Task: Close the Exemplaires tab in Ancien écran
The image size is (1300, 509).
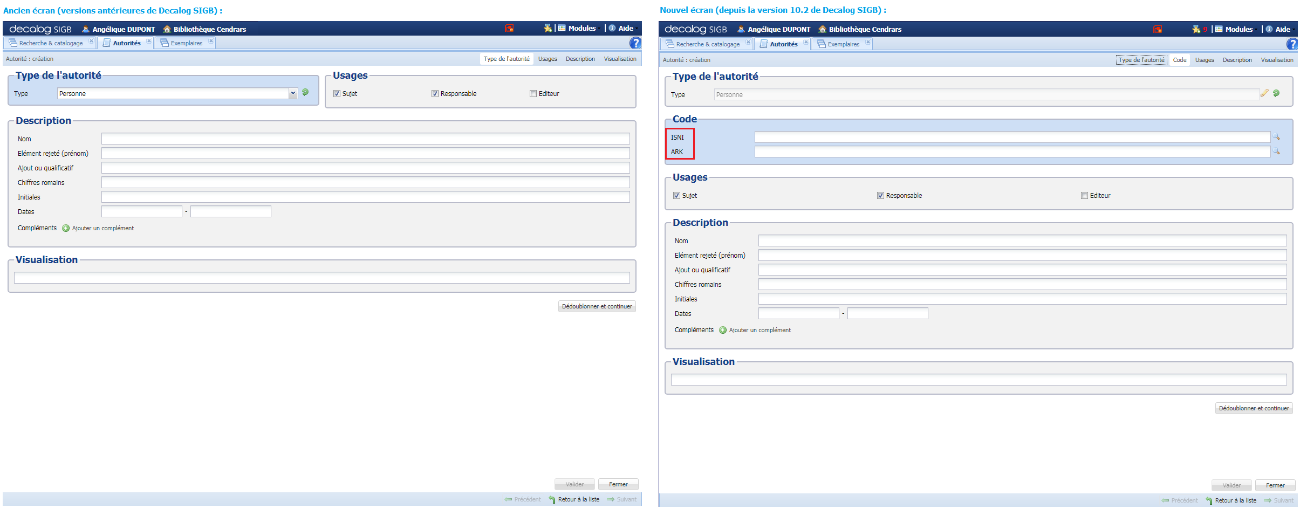Action: (211, 43)
